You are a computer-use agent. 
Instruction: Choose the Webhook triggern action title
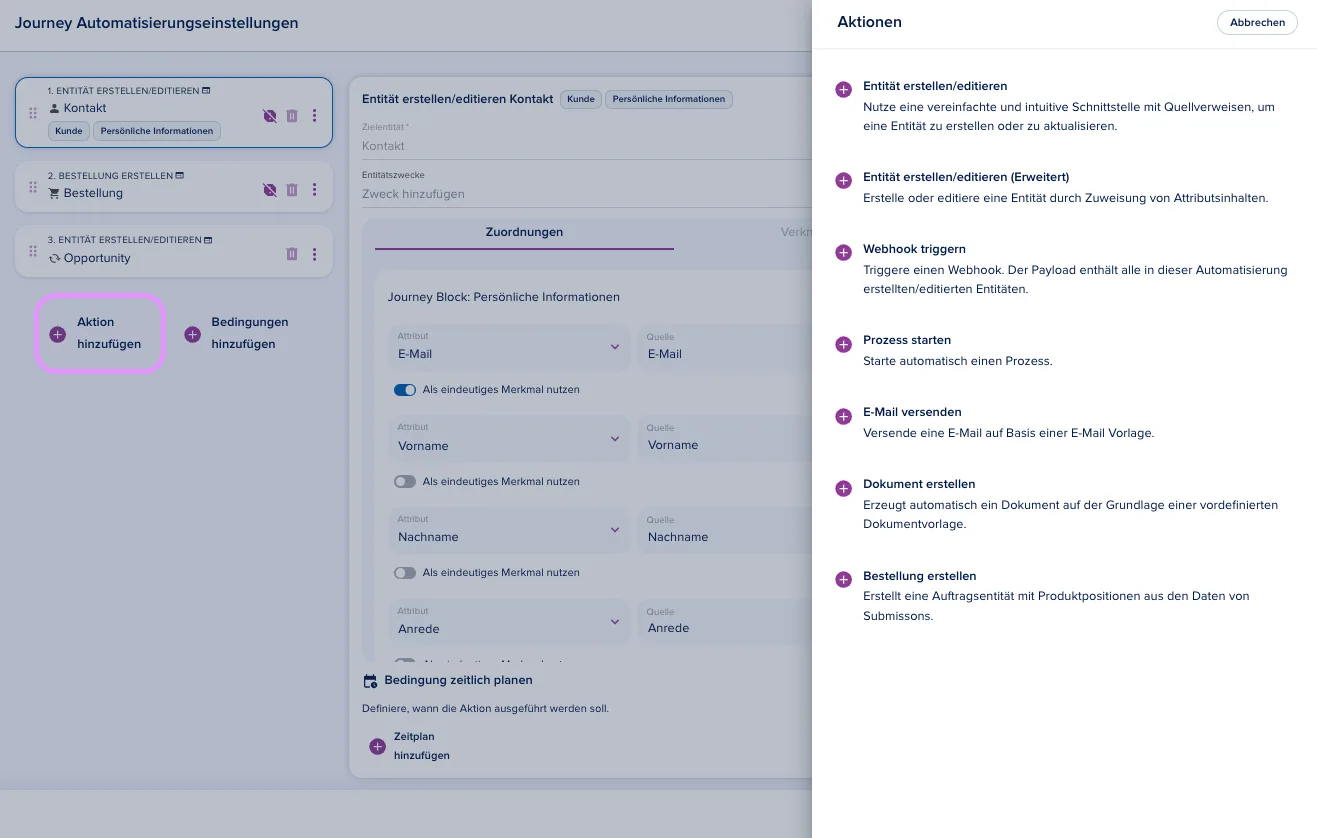(914, 249)
